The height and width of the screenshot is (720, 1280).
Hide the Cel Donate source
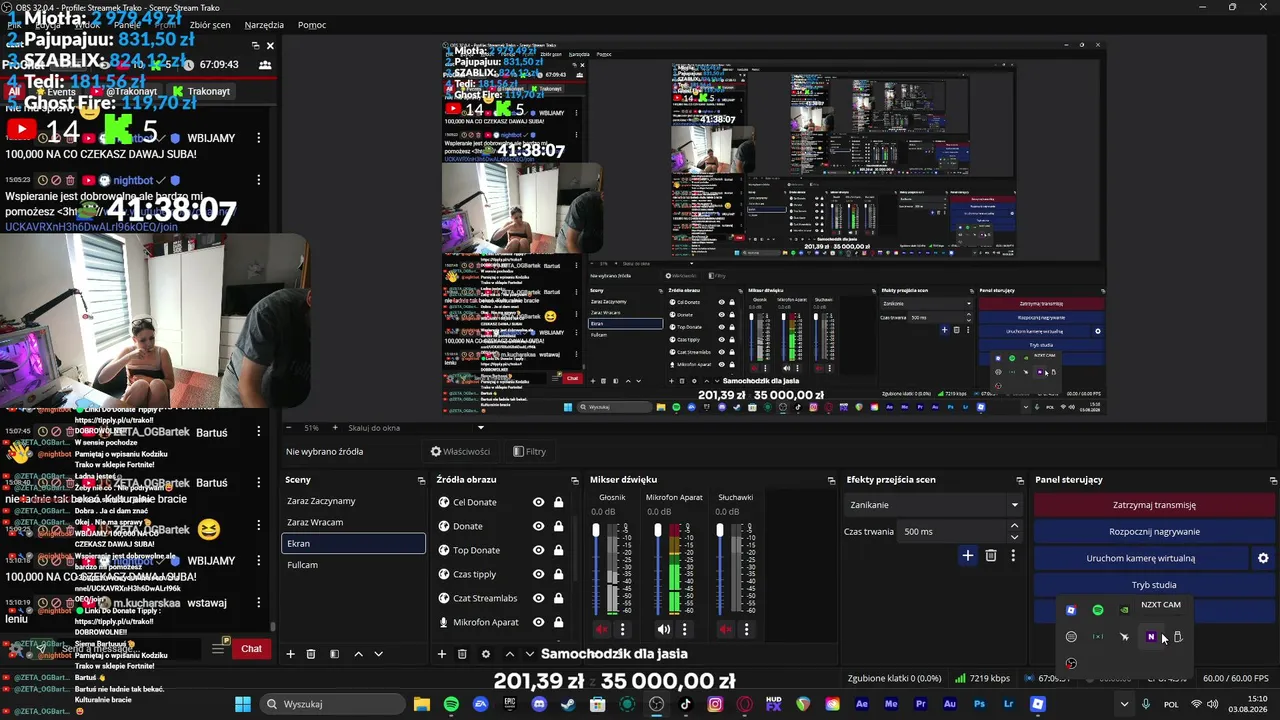(x=538, y=502)
